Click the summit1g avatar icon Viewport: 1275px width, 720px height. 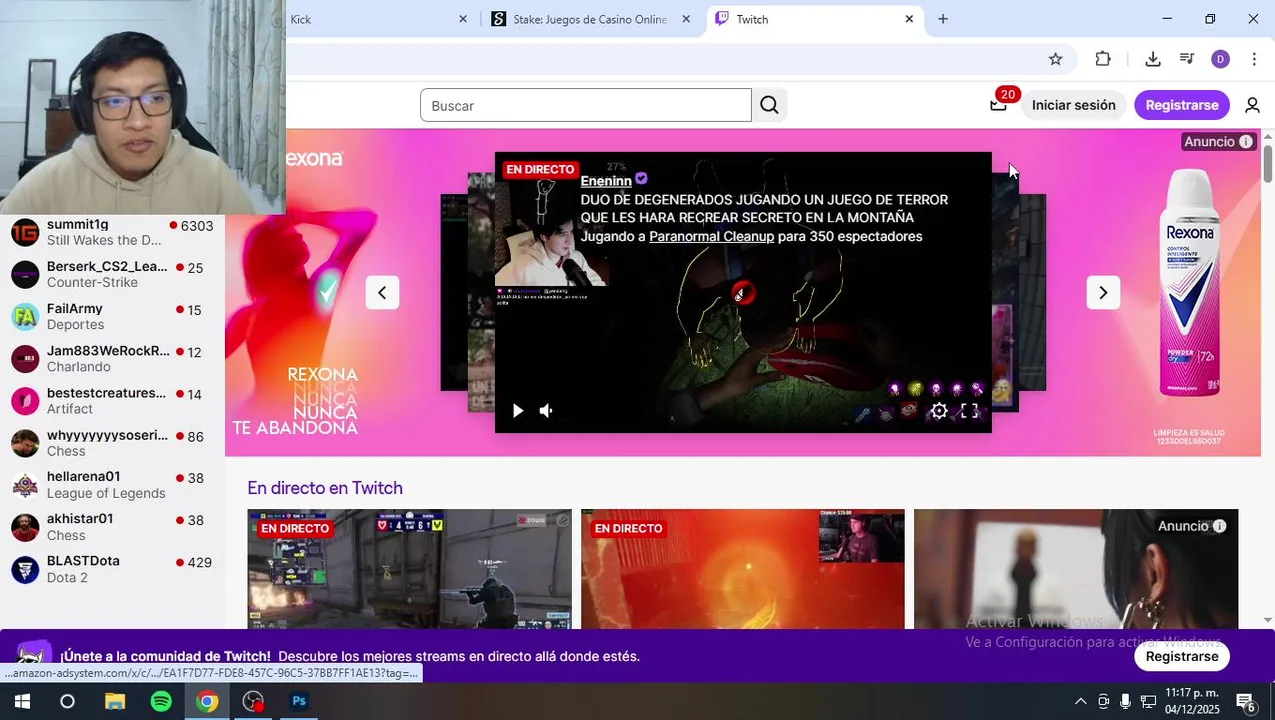(x=25, y=233)
